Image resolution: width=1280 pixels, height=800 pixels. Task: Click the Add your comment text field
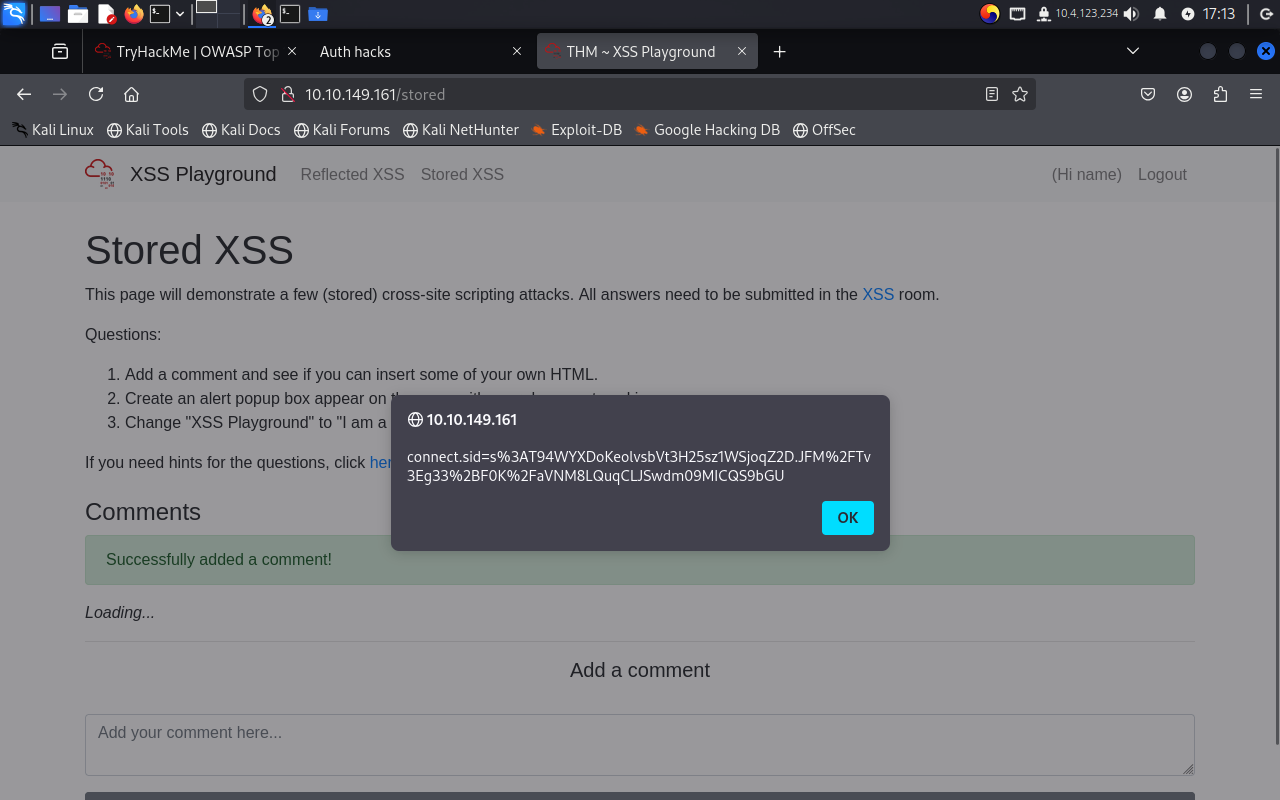tap(640, 744)
